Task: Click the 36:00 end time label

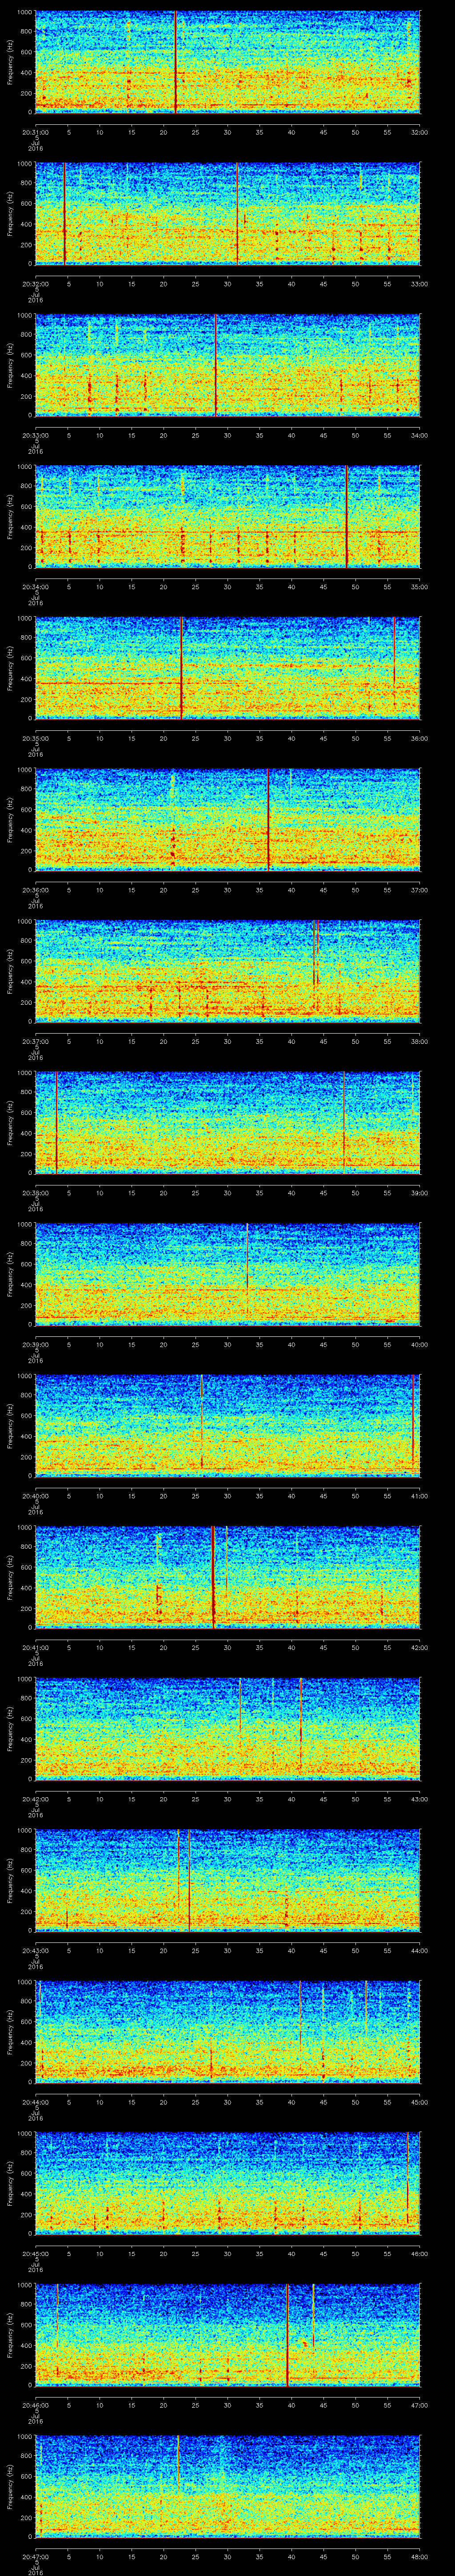Action: (x=419, y=738)
